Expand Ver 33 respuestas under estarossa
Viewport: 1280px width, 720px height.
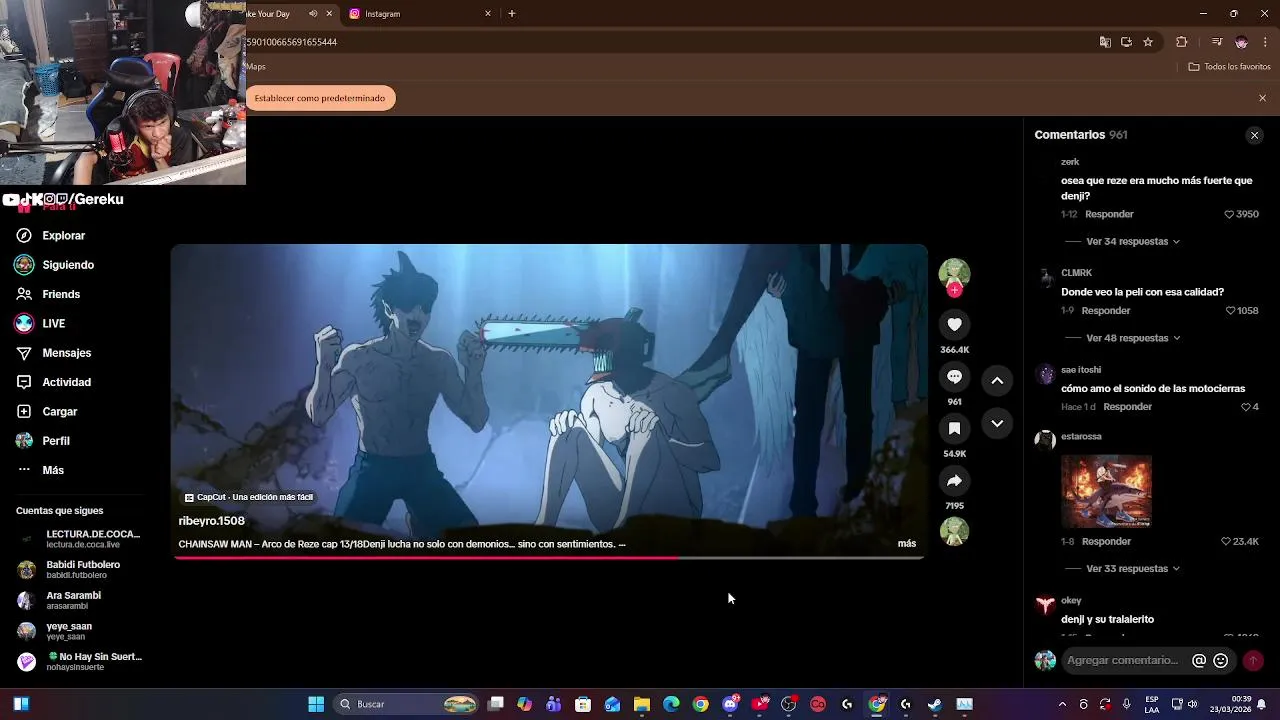pyautogui.click(x=1132, y=569)
